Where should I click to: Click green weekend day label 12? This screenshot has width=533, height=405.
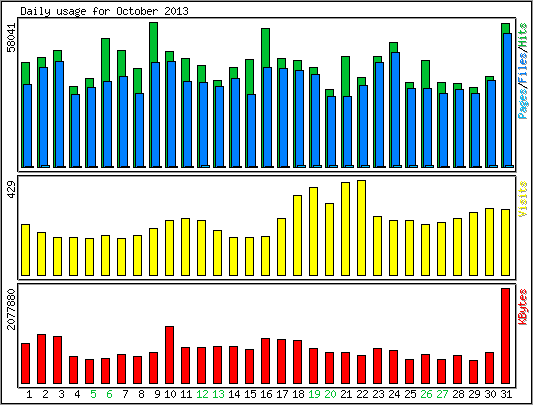tap(202, 394)
